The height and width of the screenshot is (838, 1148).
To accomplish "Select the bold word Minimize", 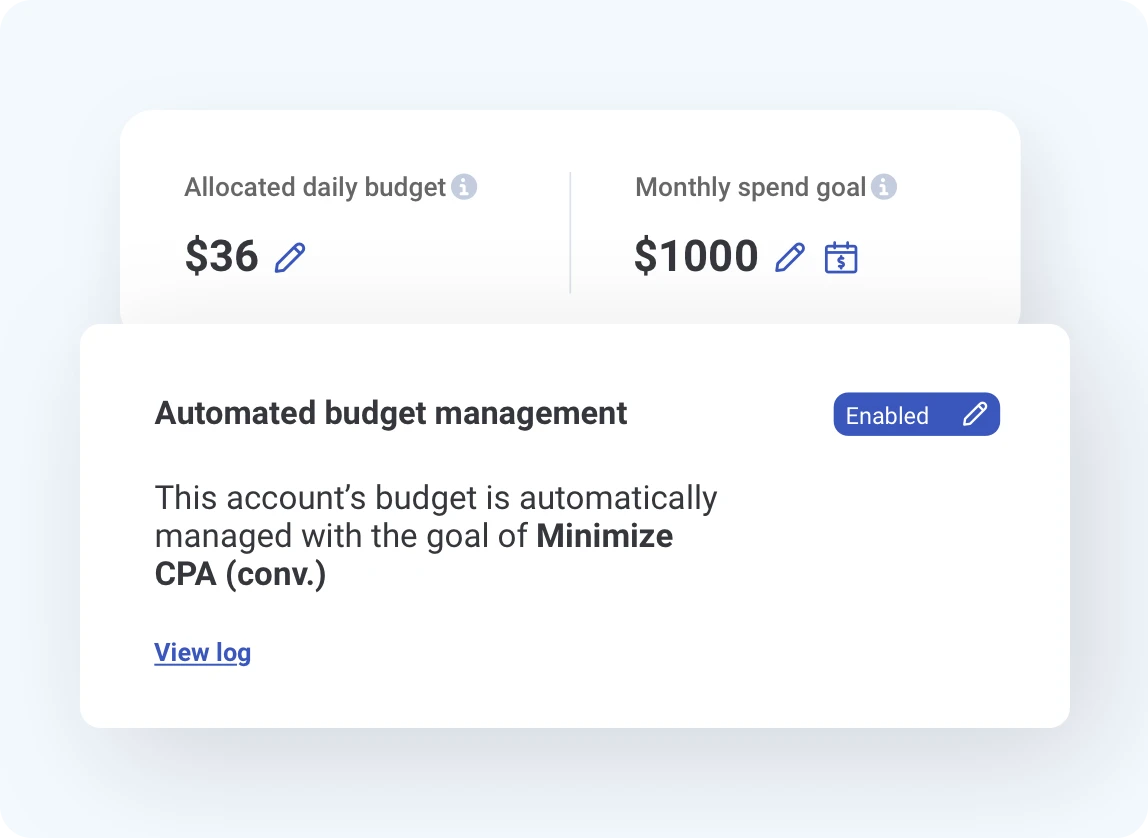I will [x=604, y=536].
